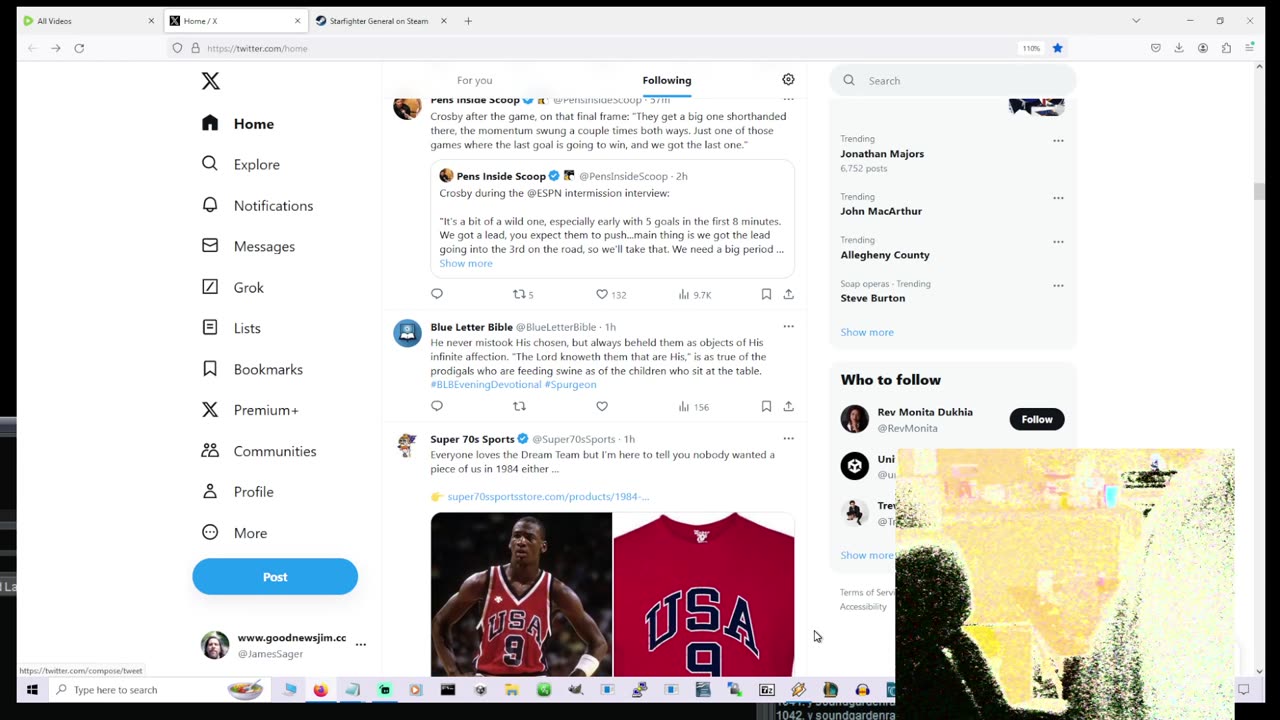Open Grok in the sidebar
Screen dimensions: 1280x720
tap(233, 287)
